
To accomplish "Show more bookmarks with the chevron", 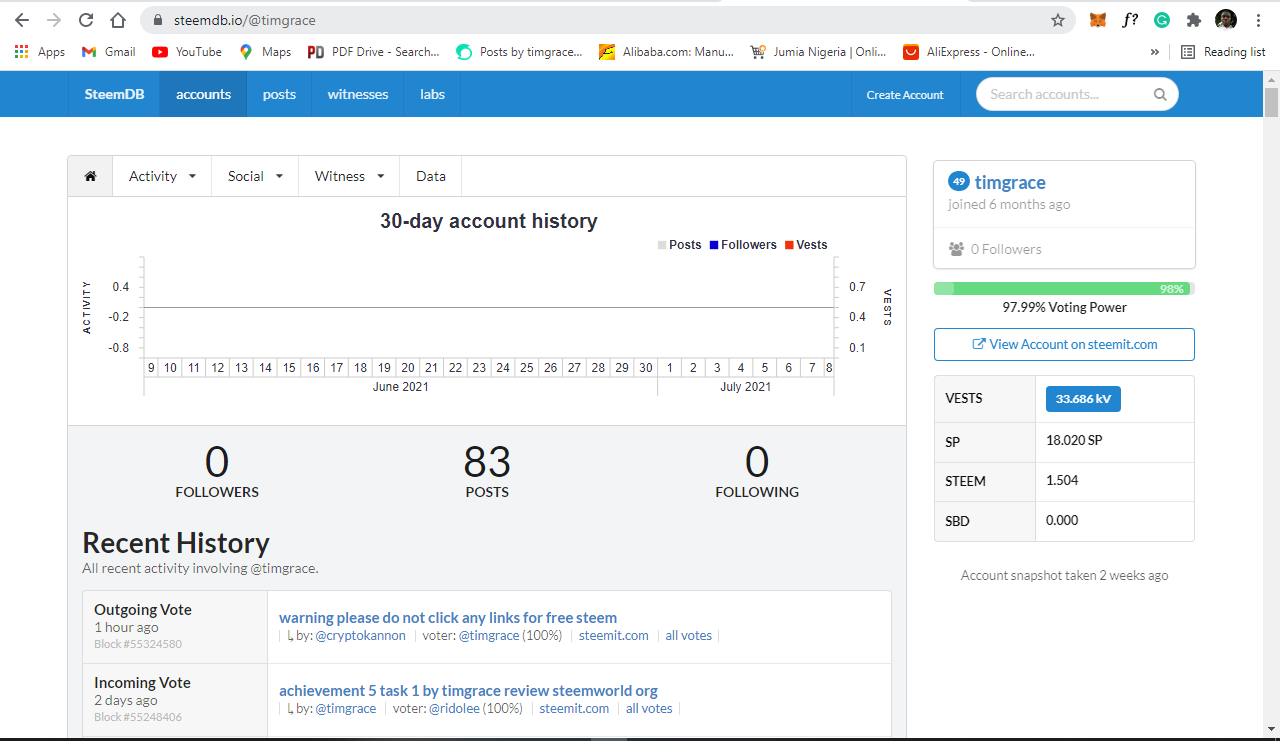I will pyautogui.click(x=1155, y=52).
